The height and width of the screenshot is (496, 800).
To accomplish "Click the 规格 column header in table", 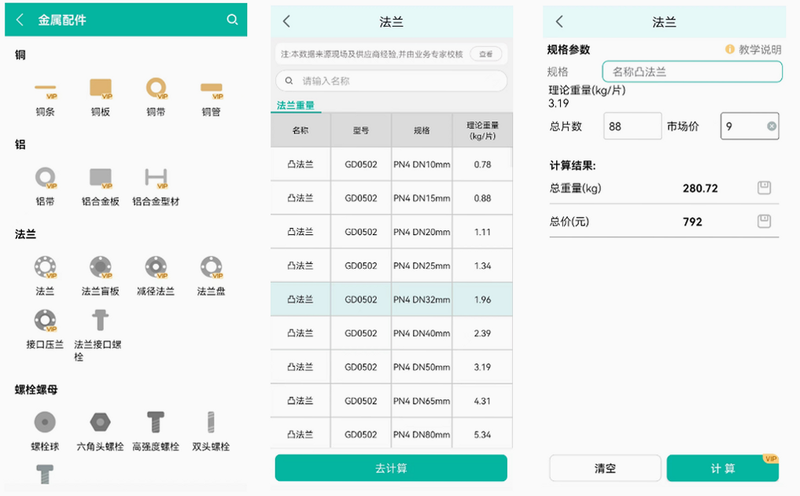I will 421,130.
